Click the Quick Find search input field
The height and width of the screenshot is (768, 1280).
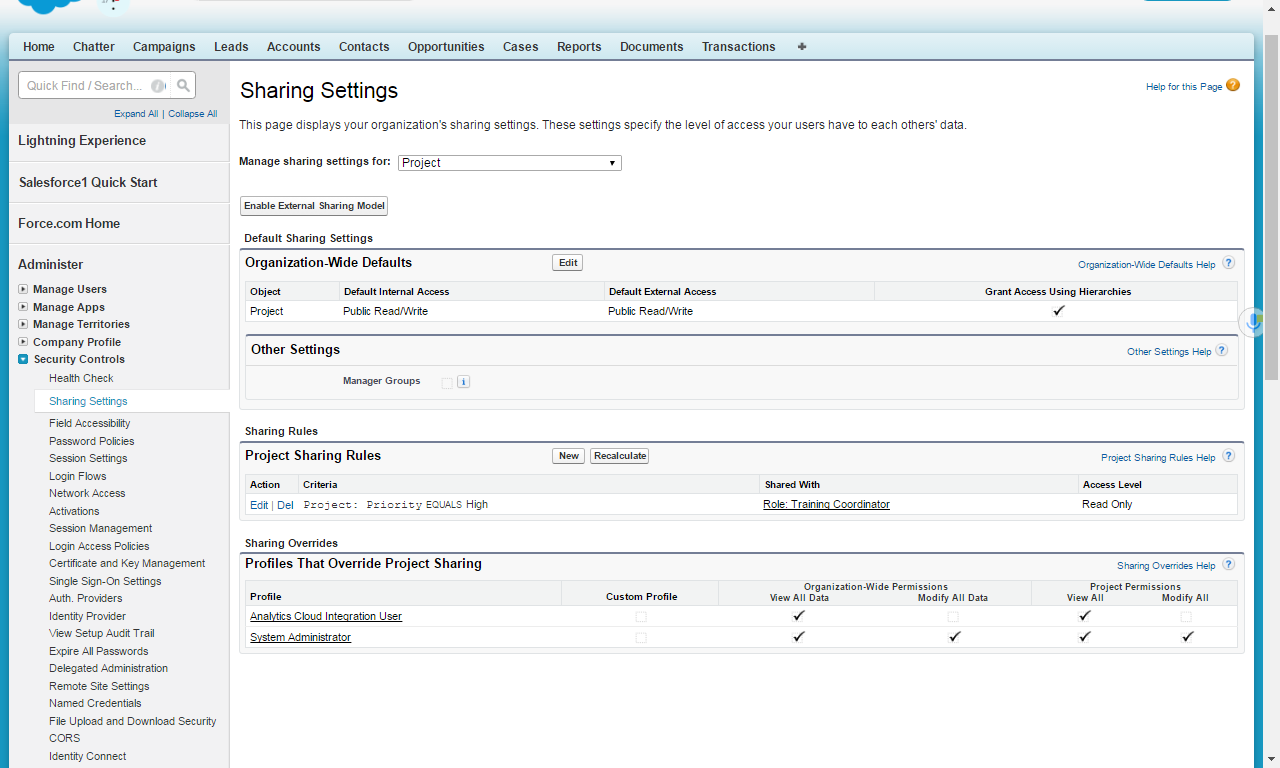pyautogui.click(x=87, y=86)
